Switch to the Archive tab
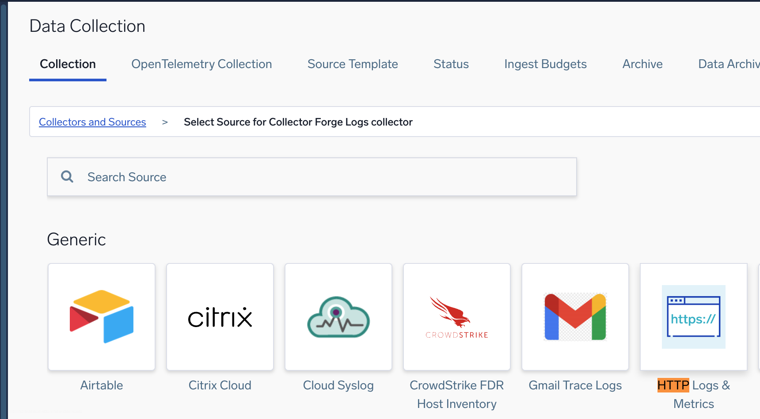This screenshot has height=419, width=760. point(643,64)
